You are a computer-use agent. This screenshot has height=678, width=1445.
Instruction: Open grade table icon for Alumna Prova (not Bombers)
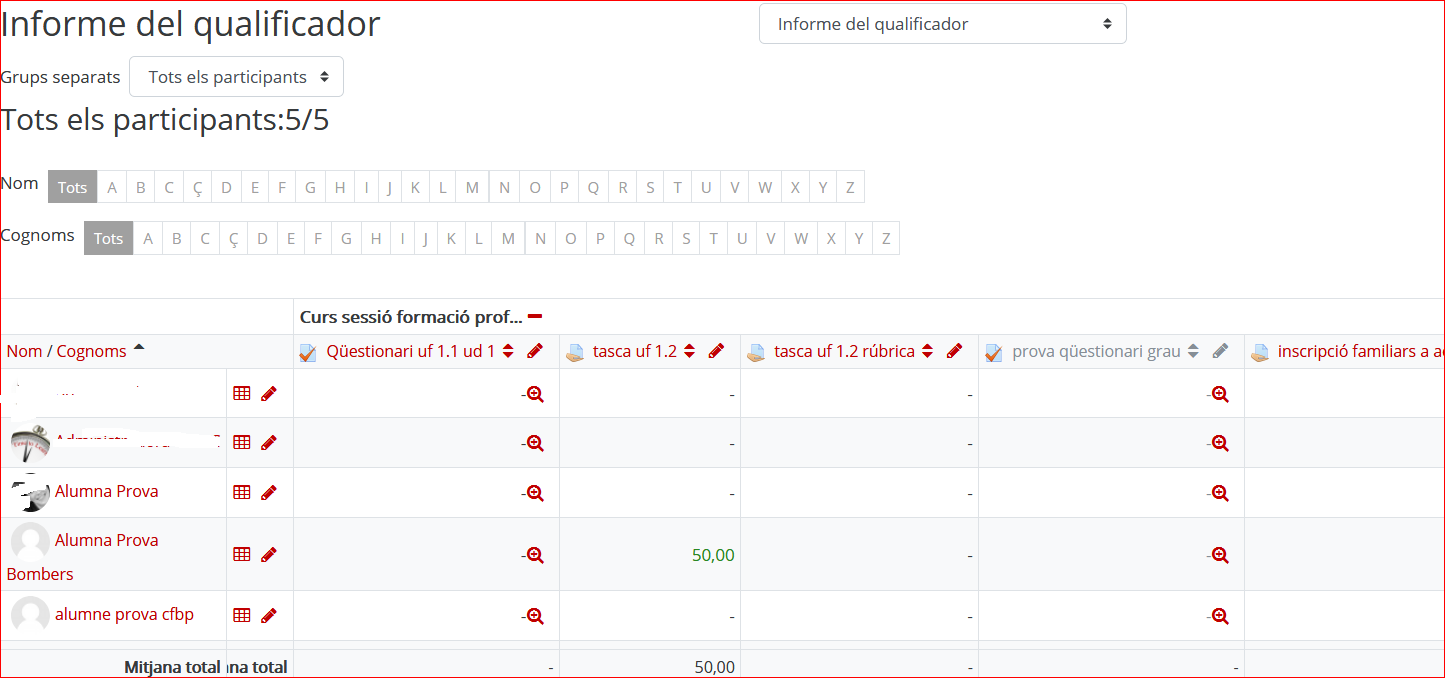pyautogui.click(x=241, y=492)
